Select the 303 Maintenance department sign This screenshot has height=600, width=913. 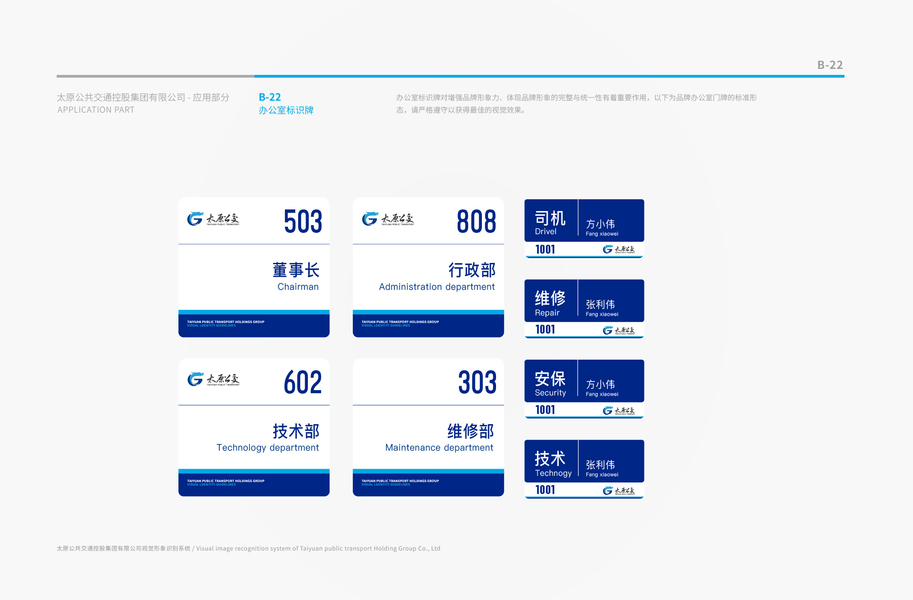(429, 428)
